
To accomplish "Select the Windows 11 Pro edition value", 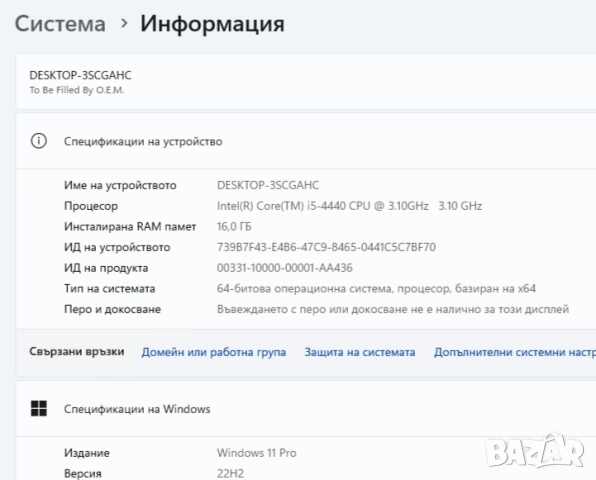I will [x=257, y=453].
